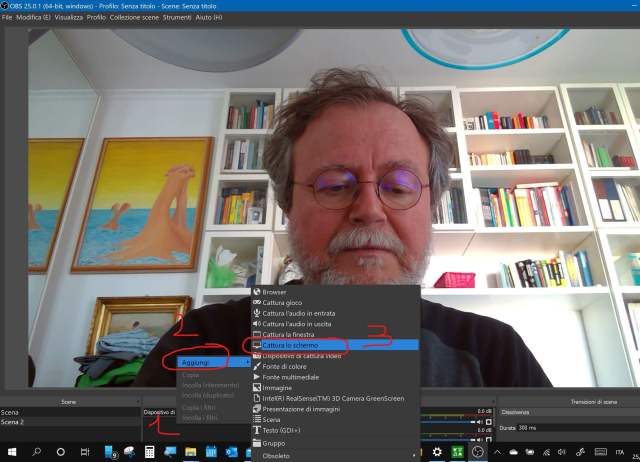Add Cattura l'audio in entrata source
The height and width of the screenshot is (462, 640).
pos(300,313)
